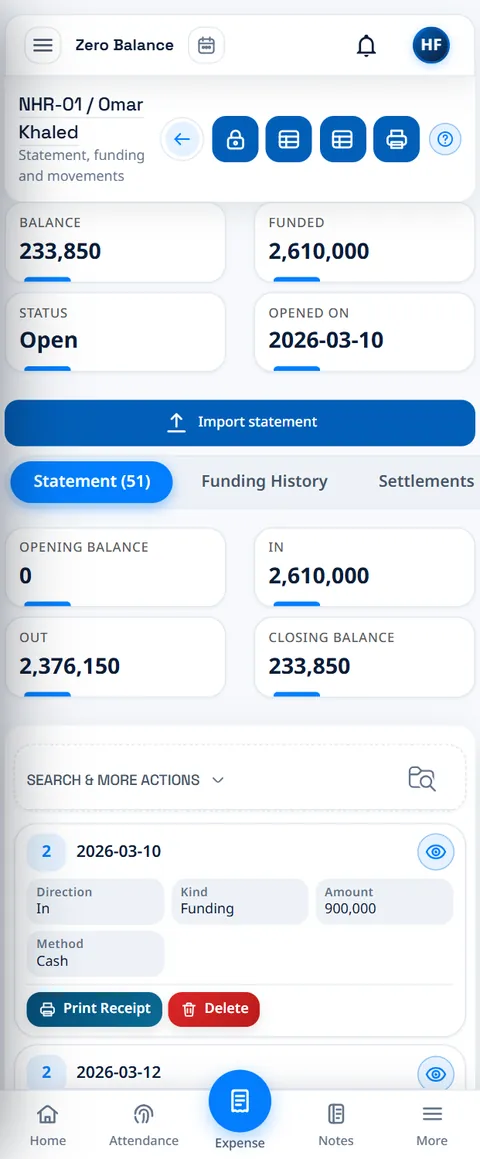Click the Funded 2,610,000 card
Viewport: 480px width, 1159px height.
(x=365, y=243)
